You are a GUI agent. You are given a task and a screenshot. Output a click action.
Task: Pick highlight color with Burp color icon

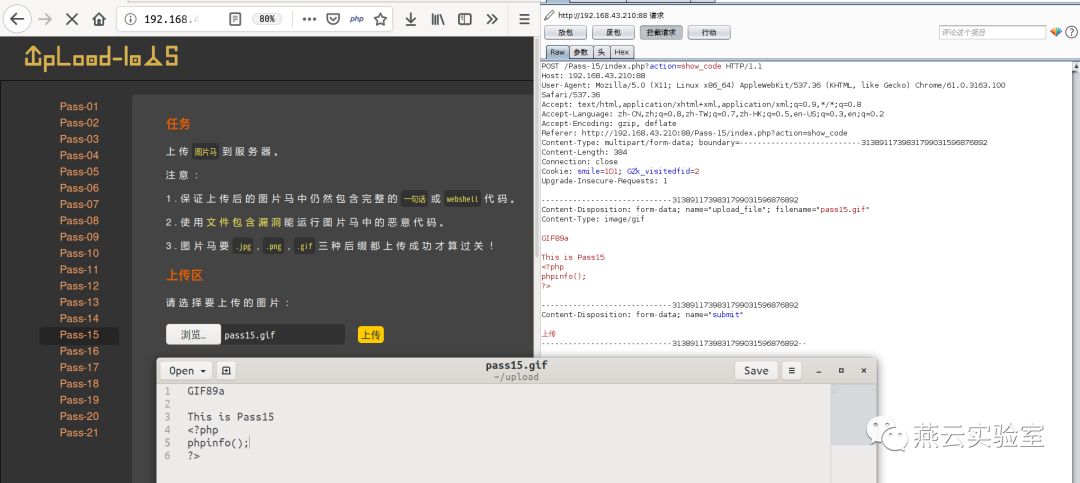point(1056,32)
